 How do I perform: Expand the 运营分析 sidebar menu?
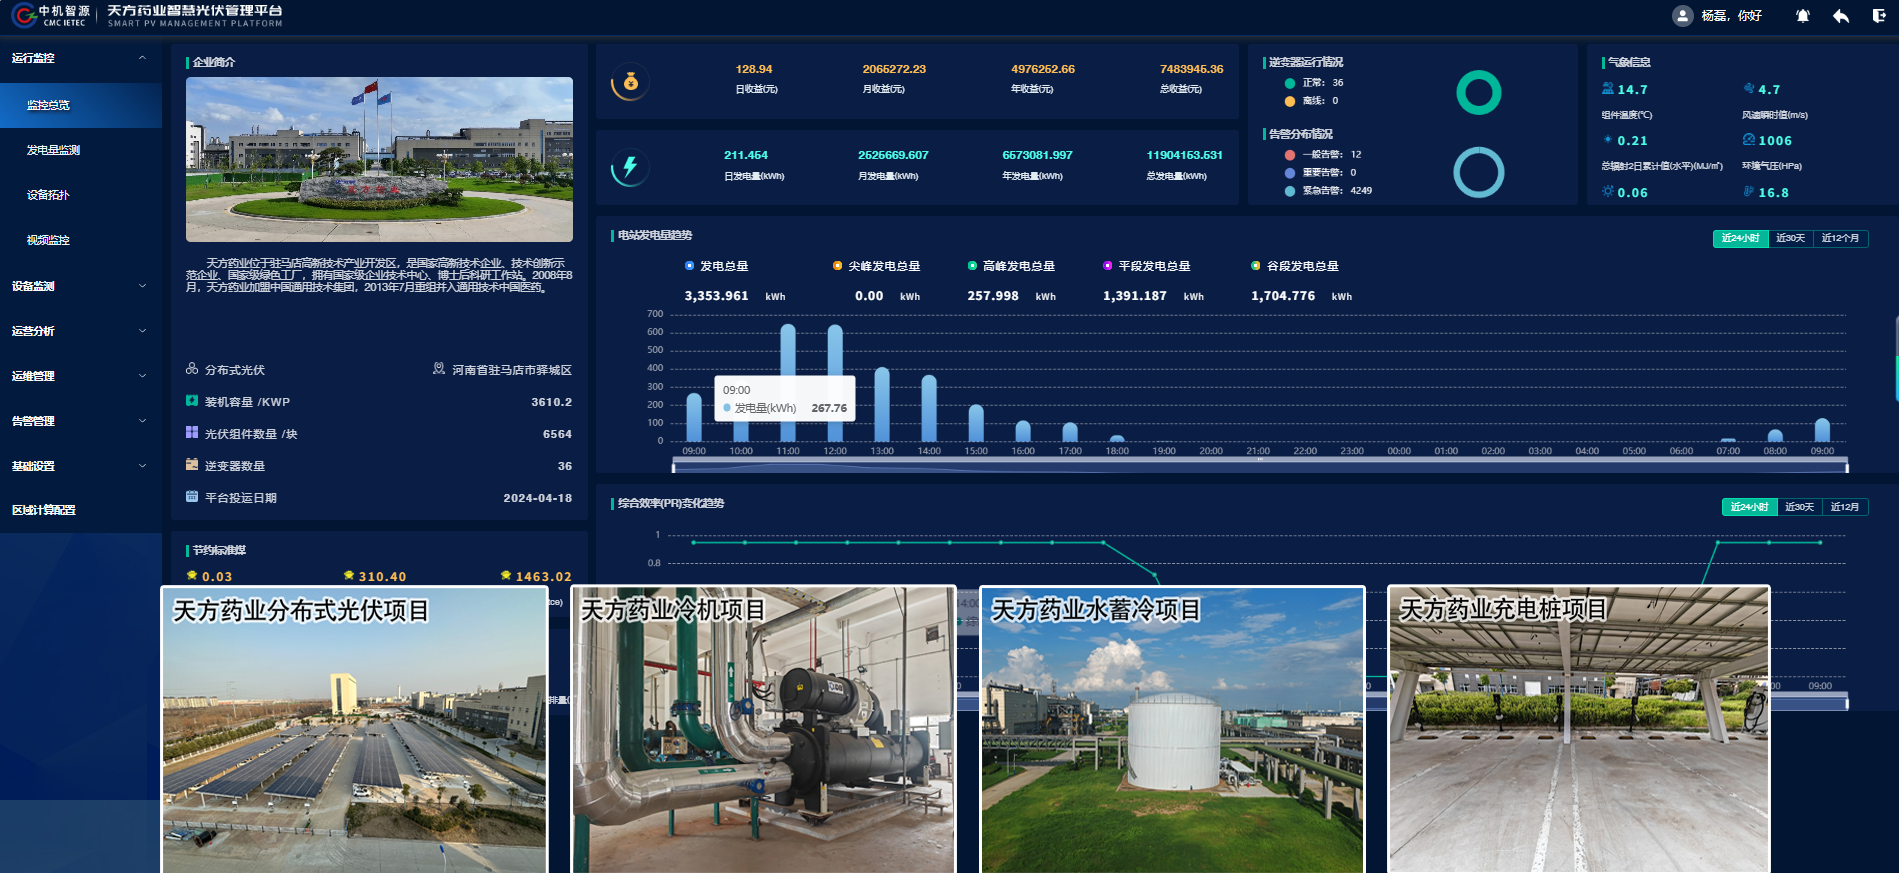click(x=80, y=331)
